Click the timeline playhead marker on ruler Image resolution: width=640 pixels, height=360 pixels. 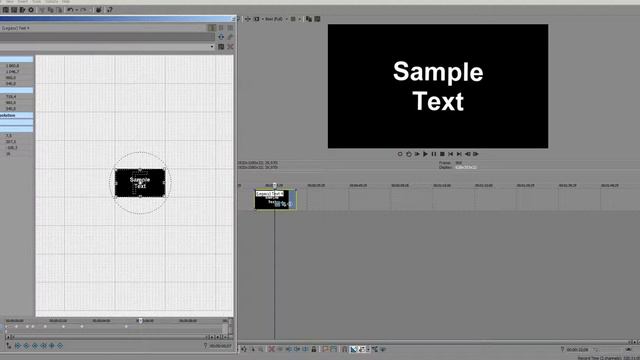(274, 185)
